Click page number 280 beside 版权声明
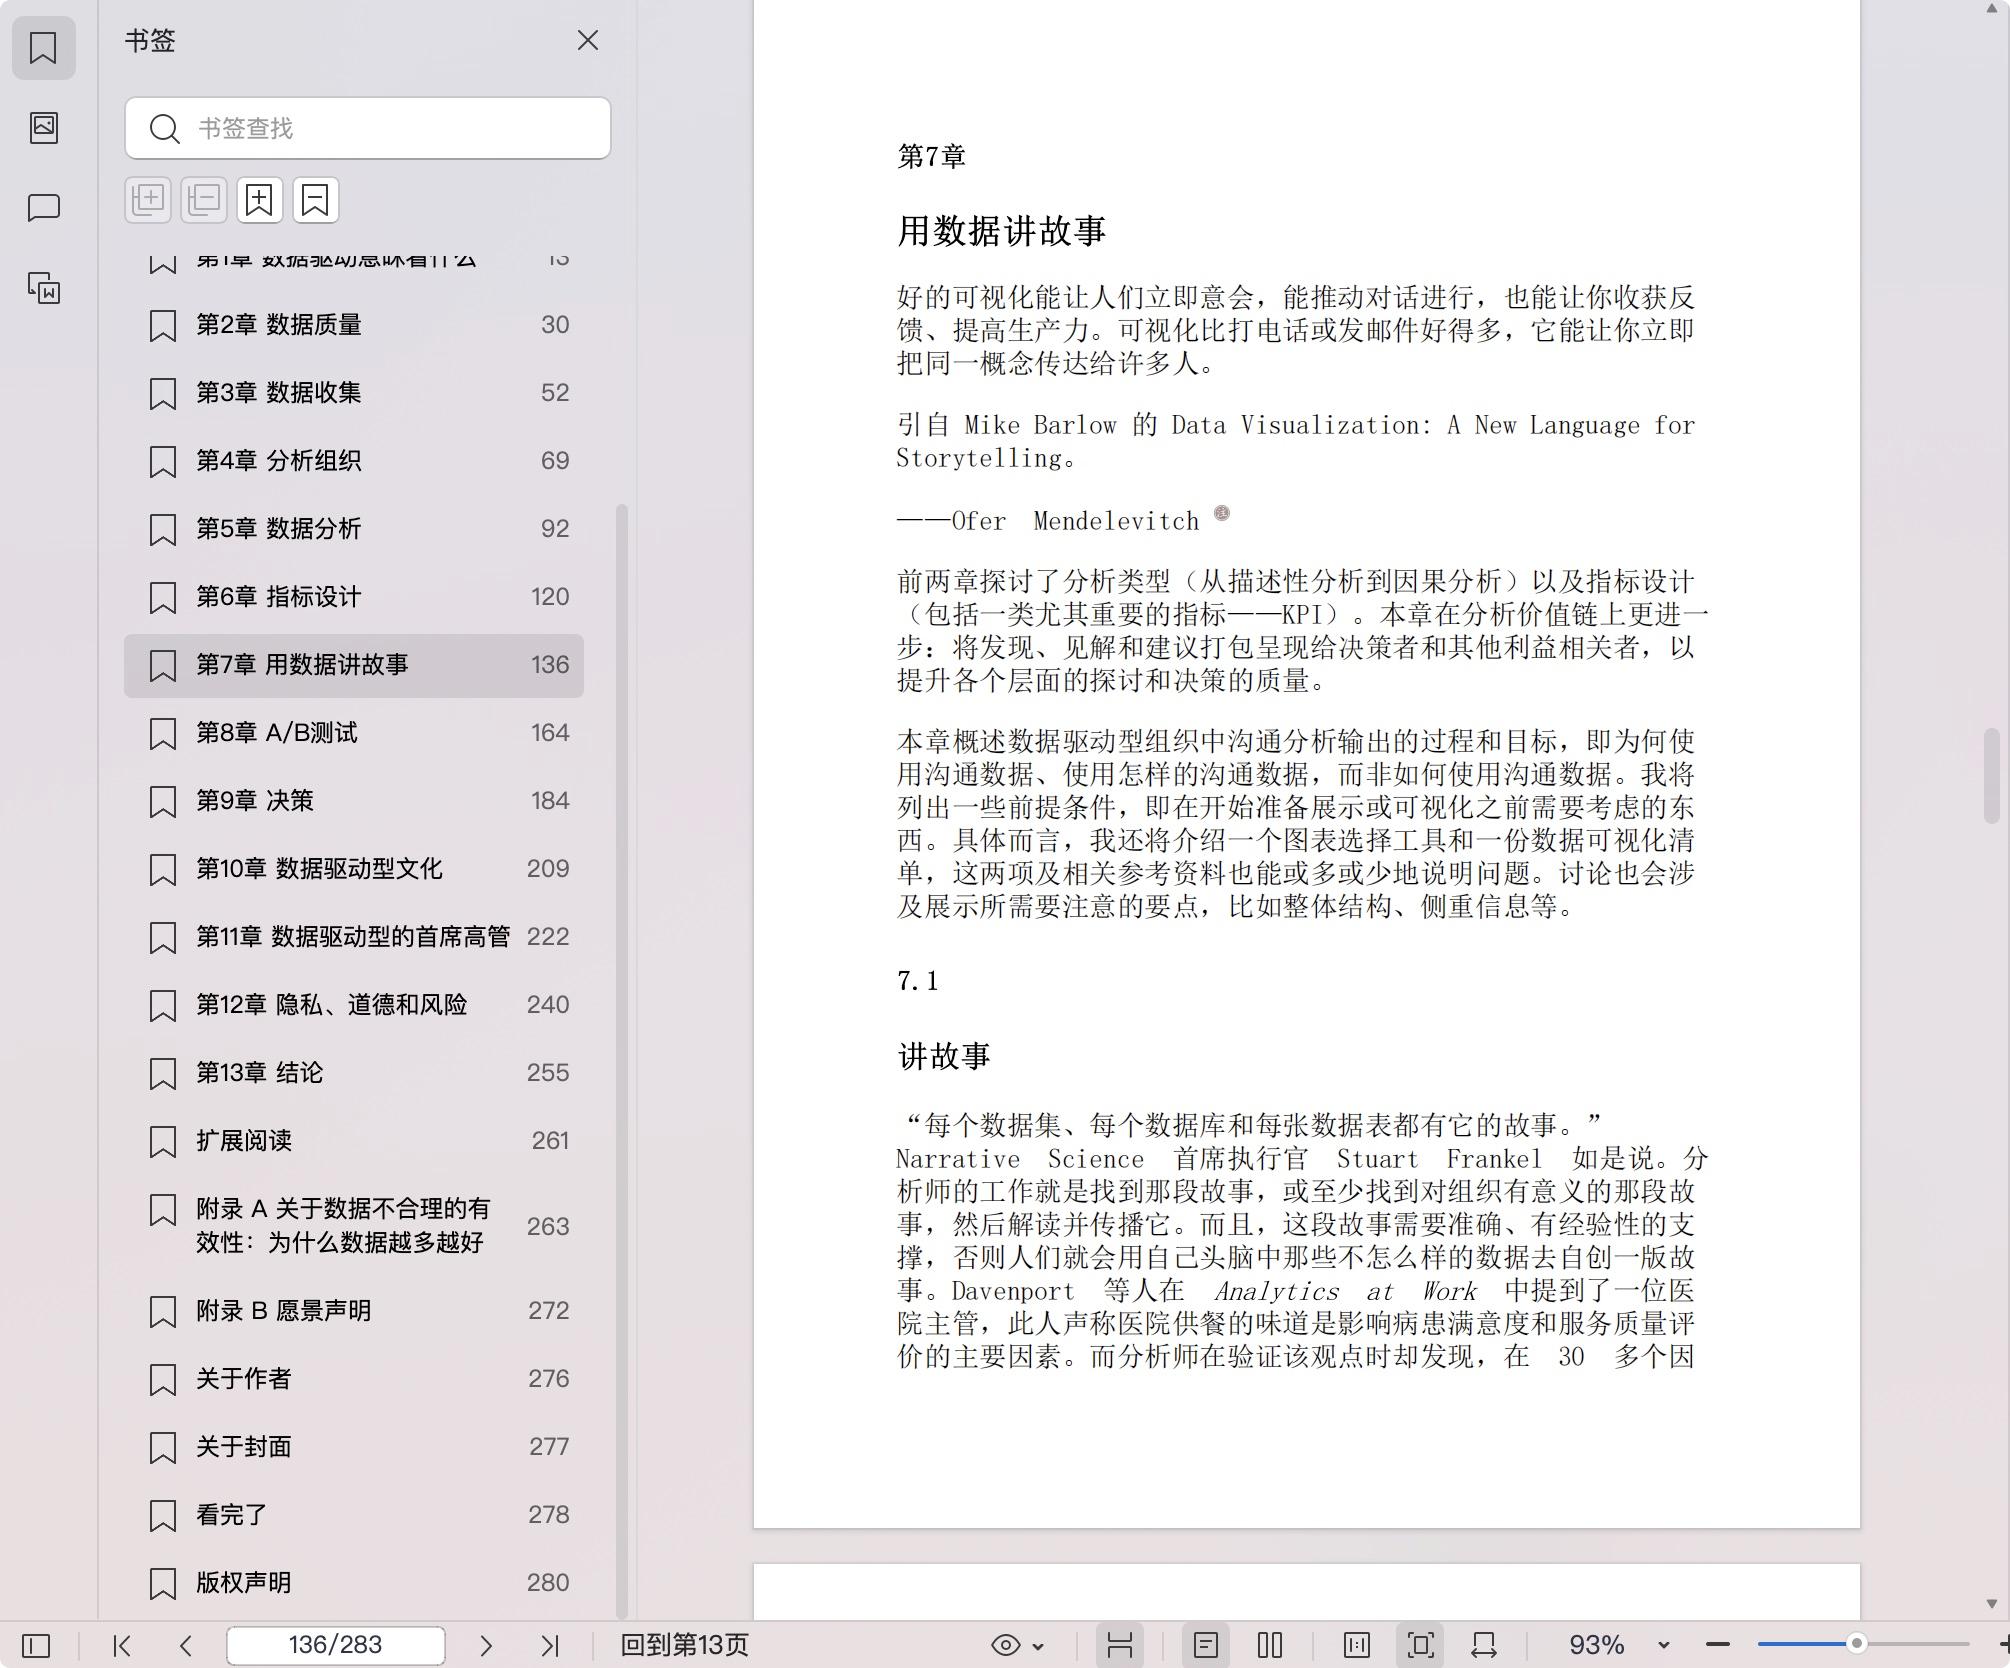This screenshot has width=2010, height=1668. pos(548,1583)
